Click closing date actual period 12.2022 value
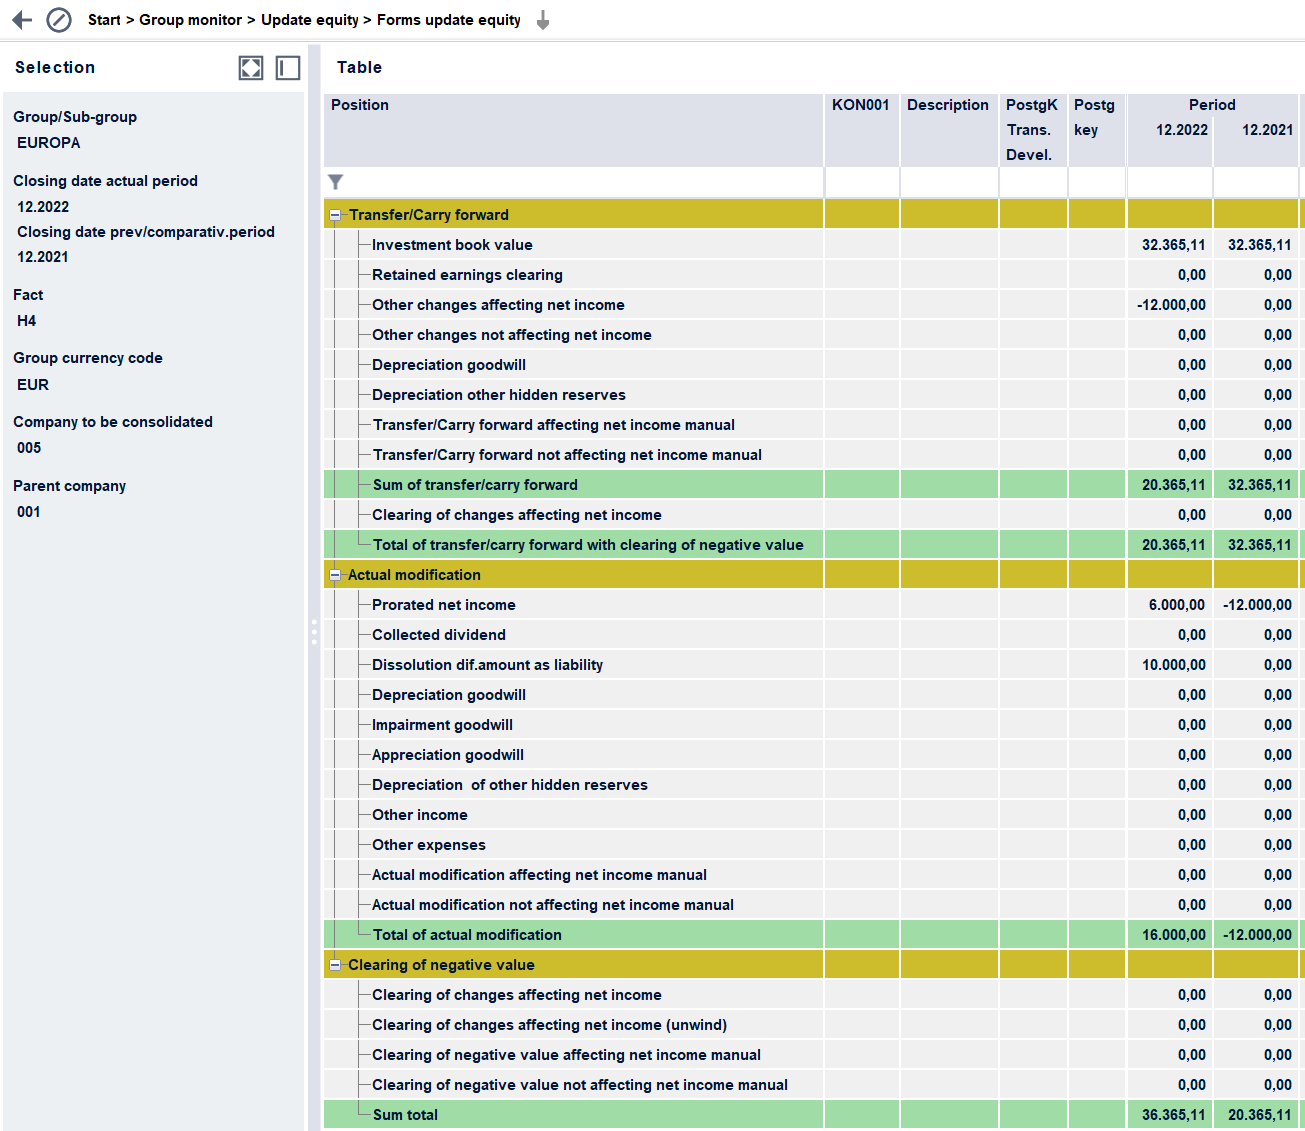The width and height of the screenshot is (1305, 1131). pyautogui.click(x=43, y=207)
